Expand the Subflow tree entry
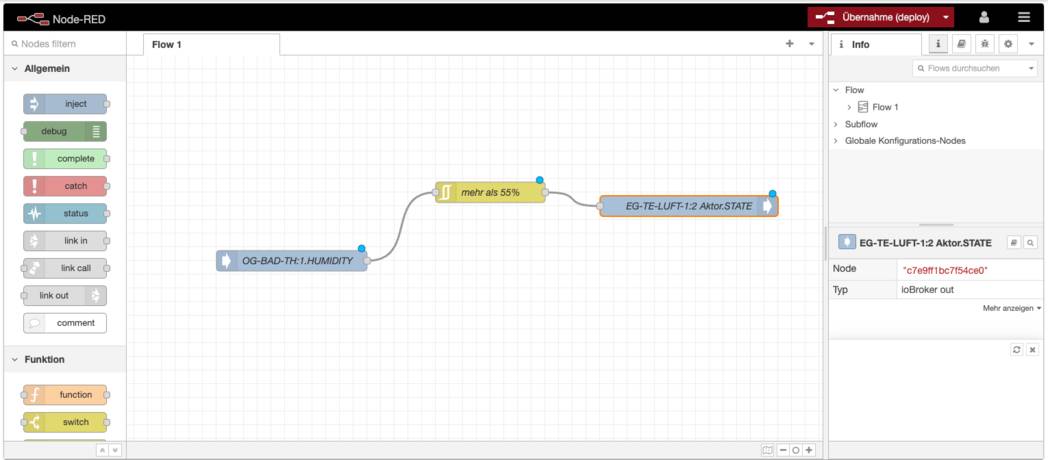 [x=836, y=124]
